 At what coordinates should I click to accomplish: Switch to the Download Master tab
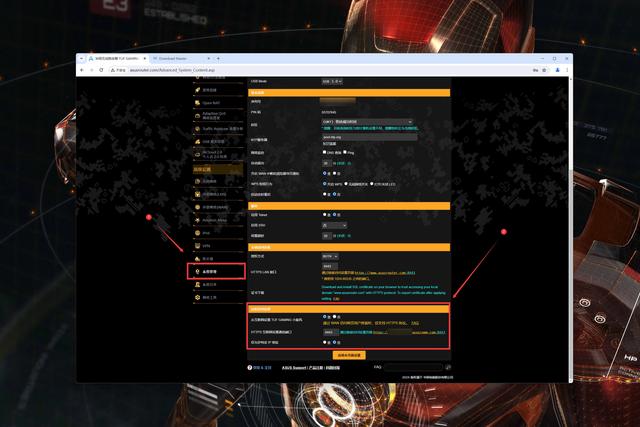[x=181, y=59]
